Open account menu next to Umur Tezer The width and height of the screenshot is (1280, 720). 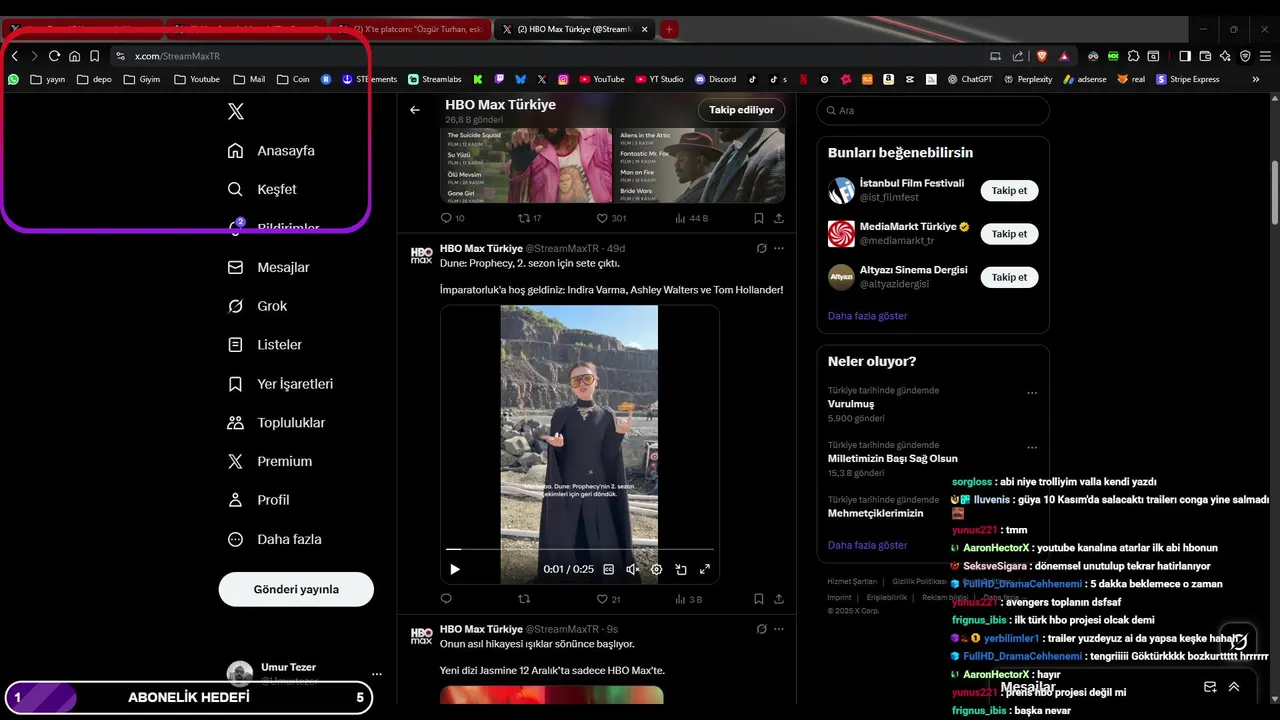click(377, 674)
